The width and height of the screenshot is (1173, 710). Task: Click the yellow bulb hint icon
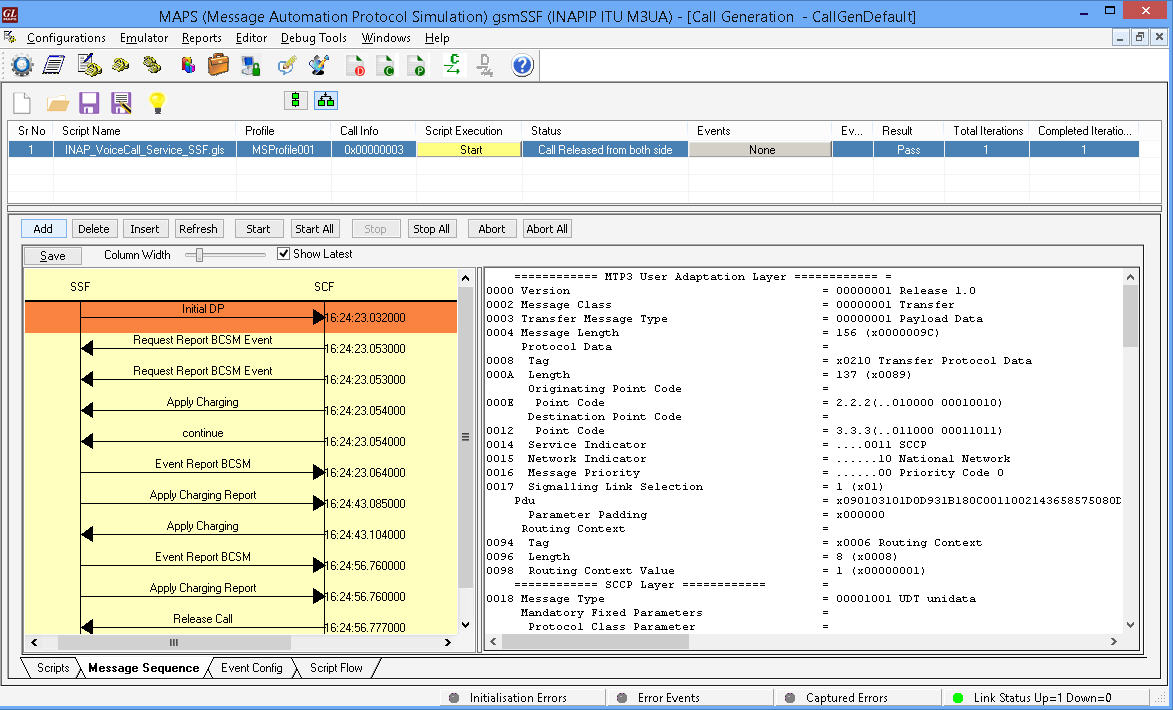pos(157,100)
